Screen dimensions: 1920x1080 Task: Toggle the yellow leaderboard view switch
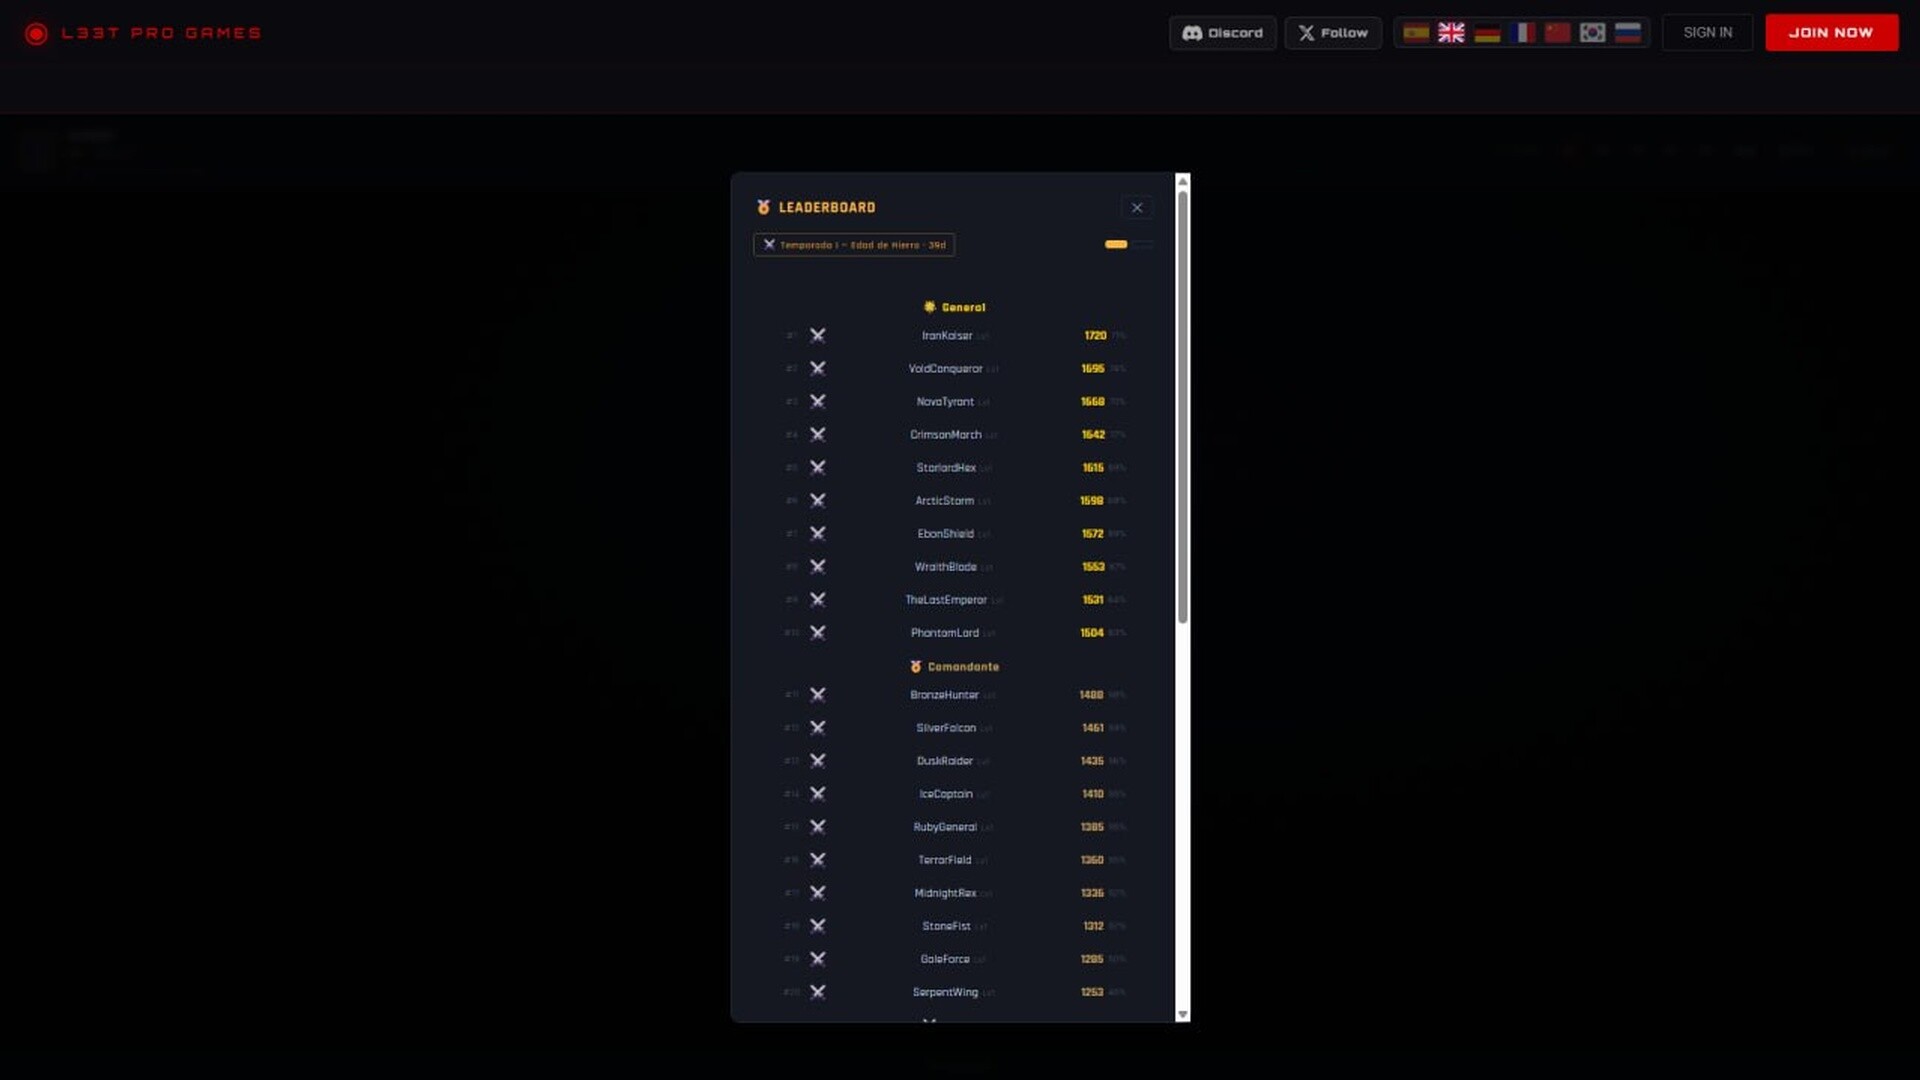tap(1128, 244)
